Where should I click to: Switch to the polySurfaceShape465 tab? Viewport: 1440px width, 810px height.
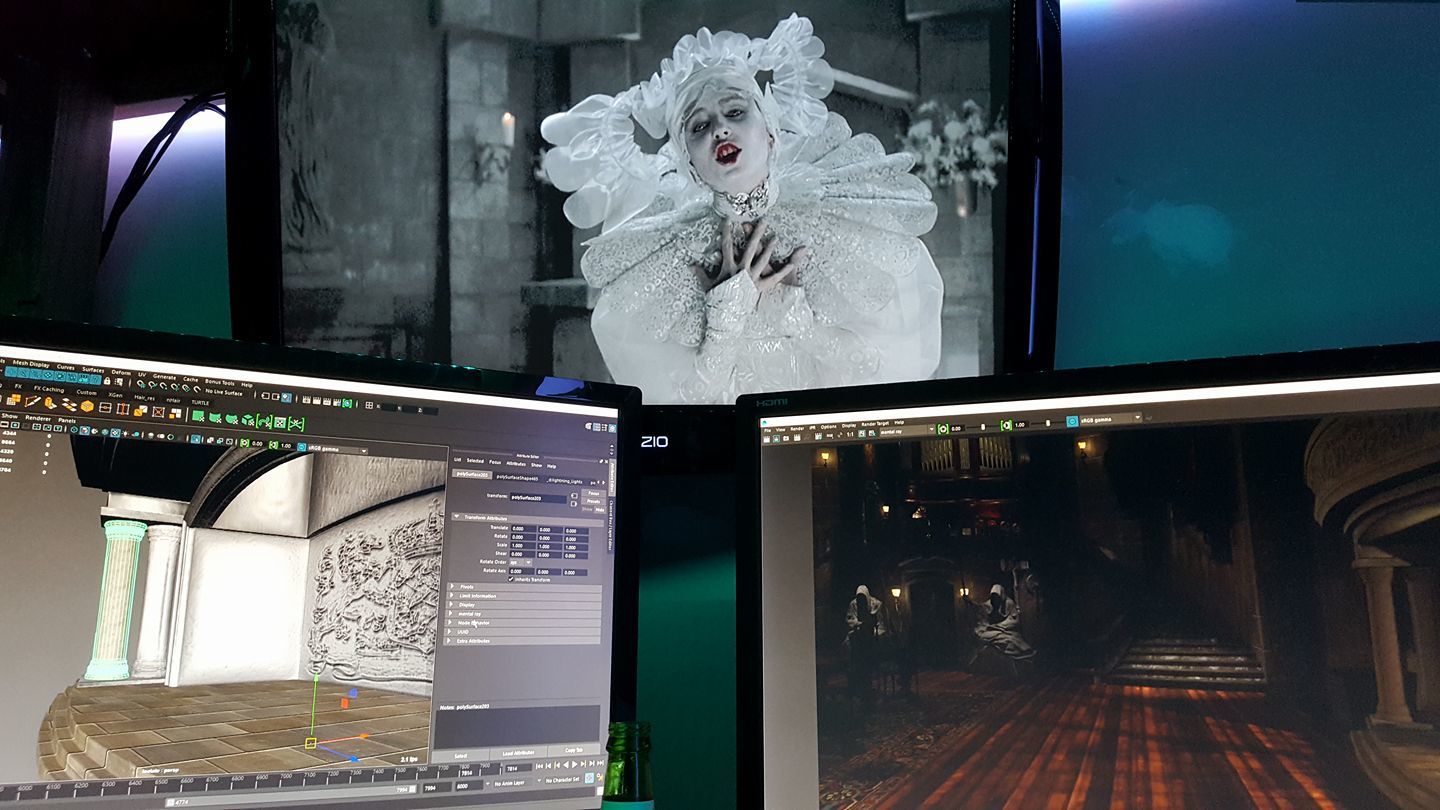[517, 478]
